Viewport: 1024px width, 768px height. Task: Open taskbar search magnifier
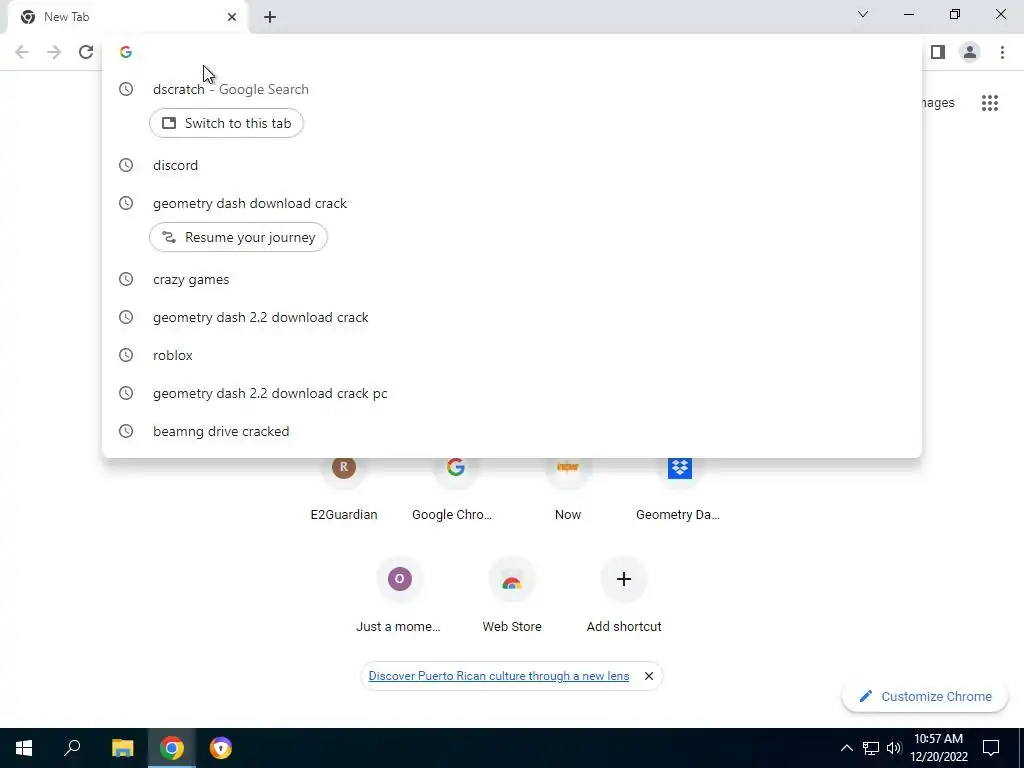[x=72, y=748]
